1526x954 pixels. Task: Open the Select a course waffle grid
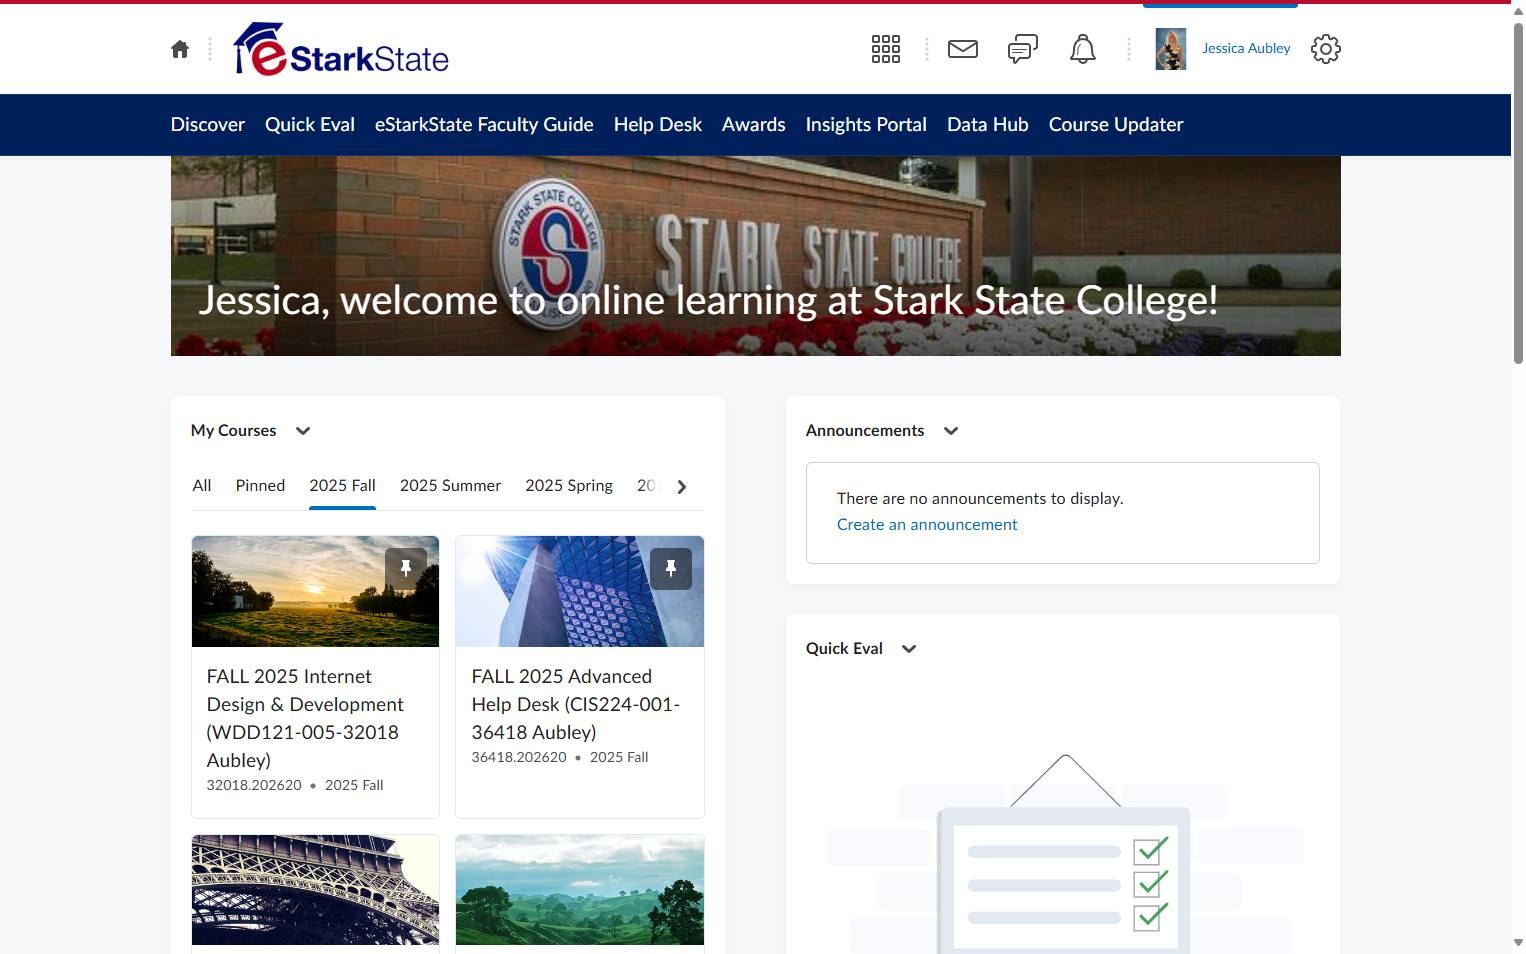tap(886, 49)
